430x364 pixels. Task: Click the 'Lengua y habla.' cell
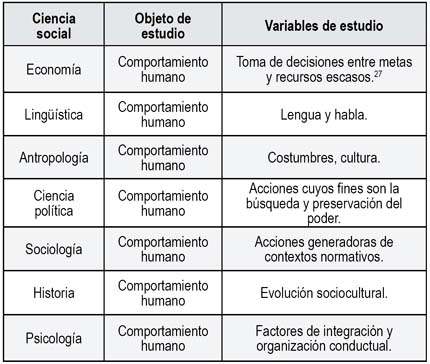point(324,115)
